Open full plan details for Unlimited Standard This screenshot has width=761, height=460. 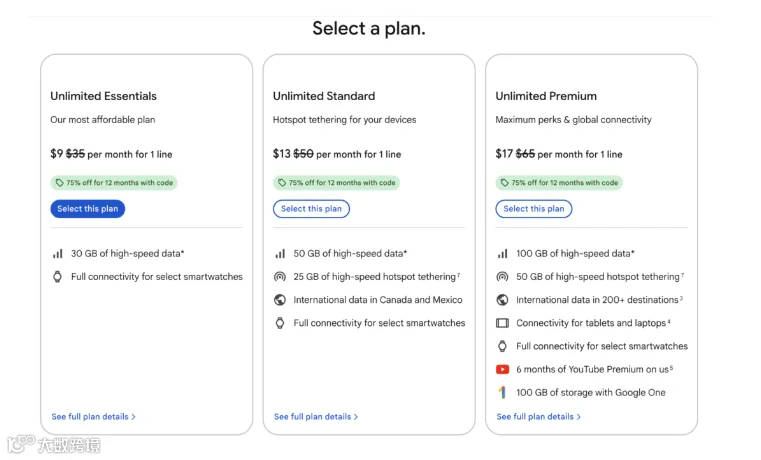click(x=316, y=417)
